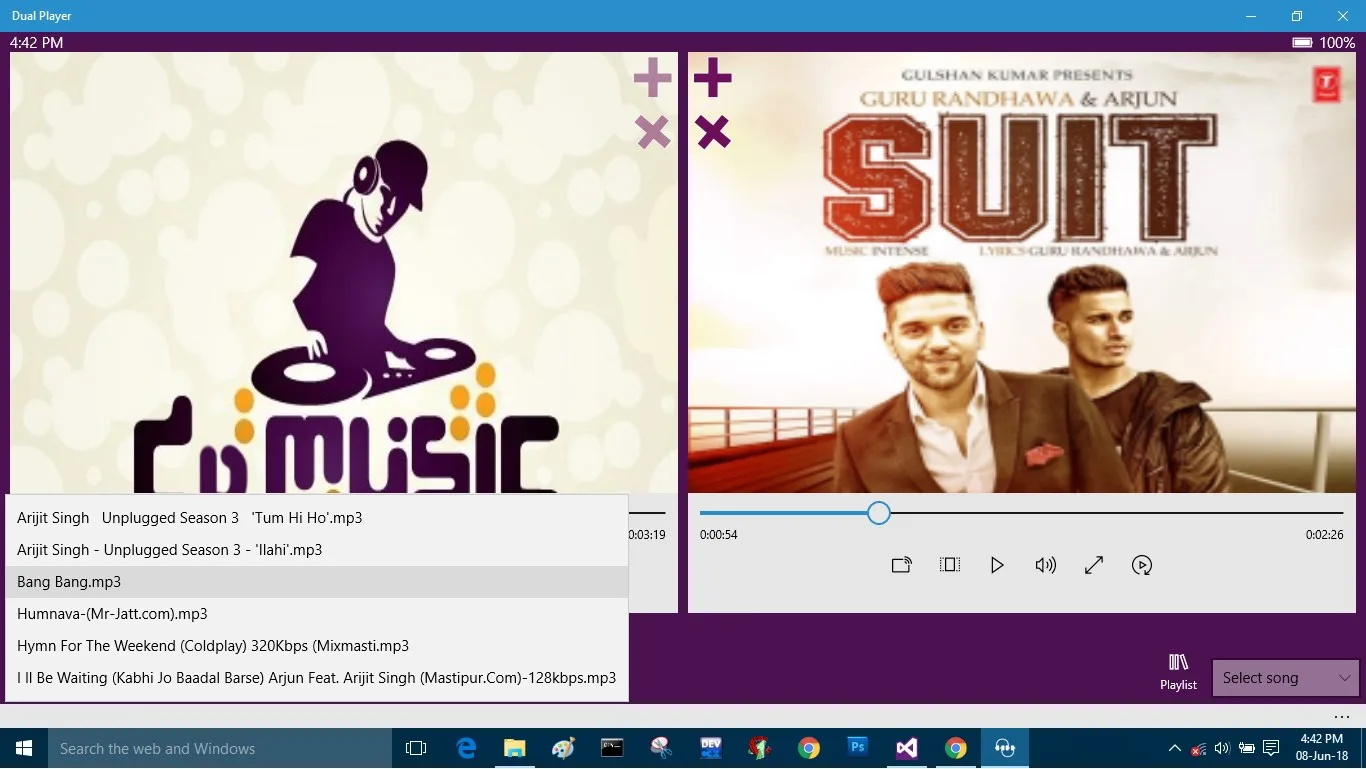Image resolution: width=1366 pixels, height=769 pixels.
Task: Click the DJ Music artwork in left player
Action: [x=344, y=272]
